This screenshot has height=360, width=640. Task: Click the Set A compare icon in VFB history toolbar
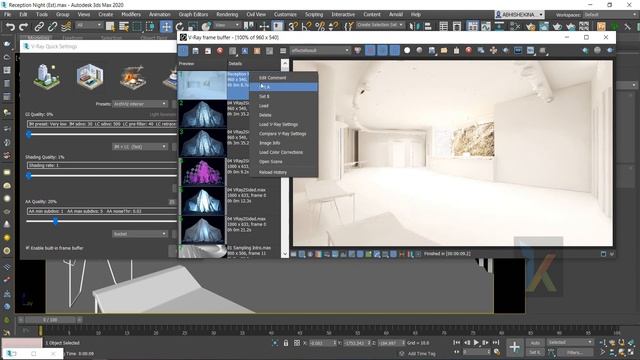coord(244,51)
